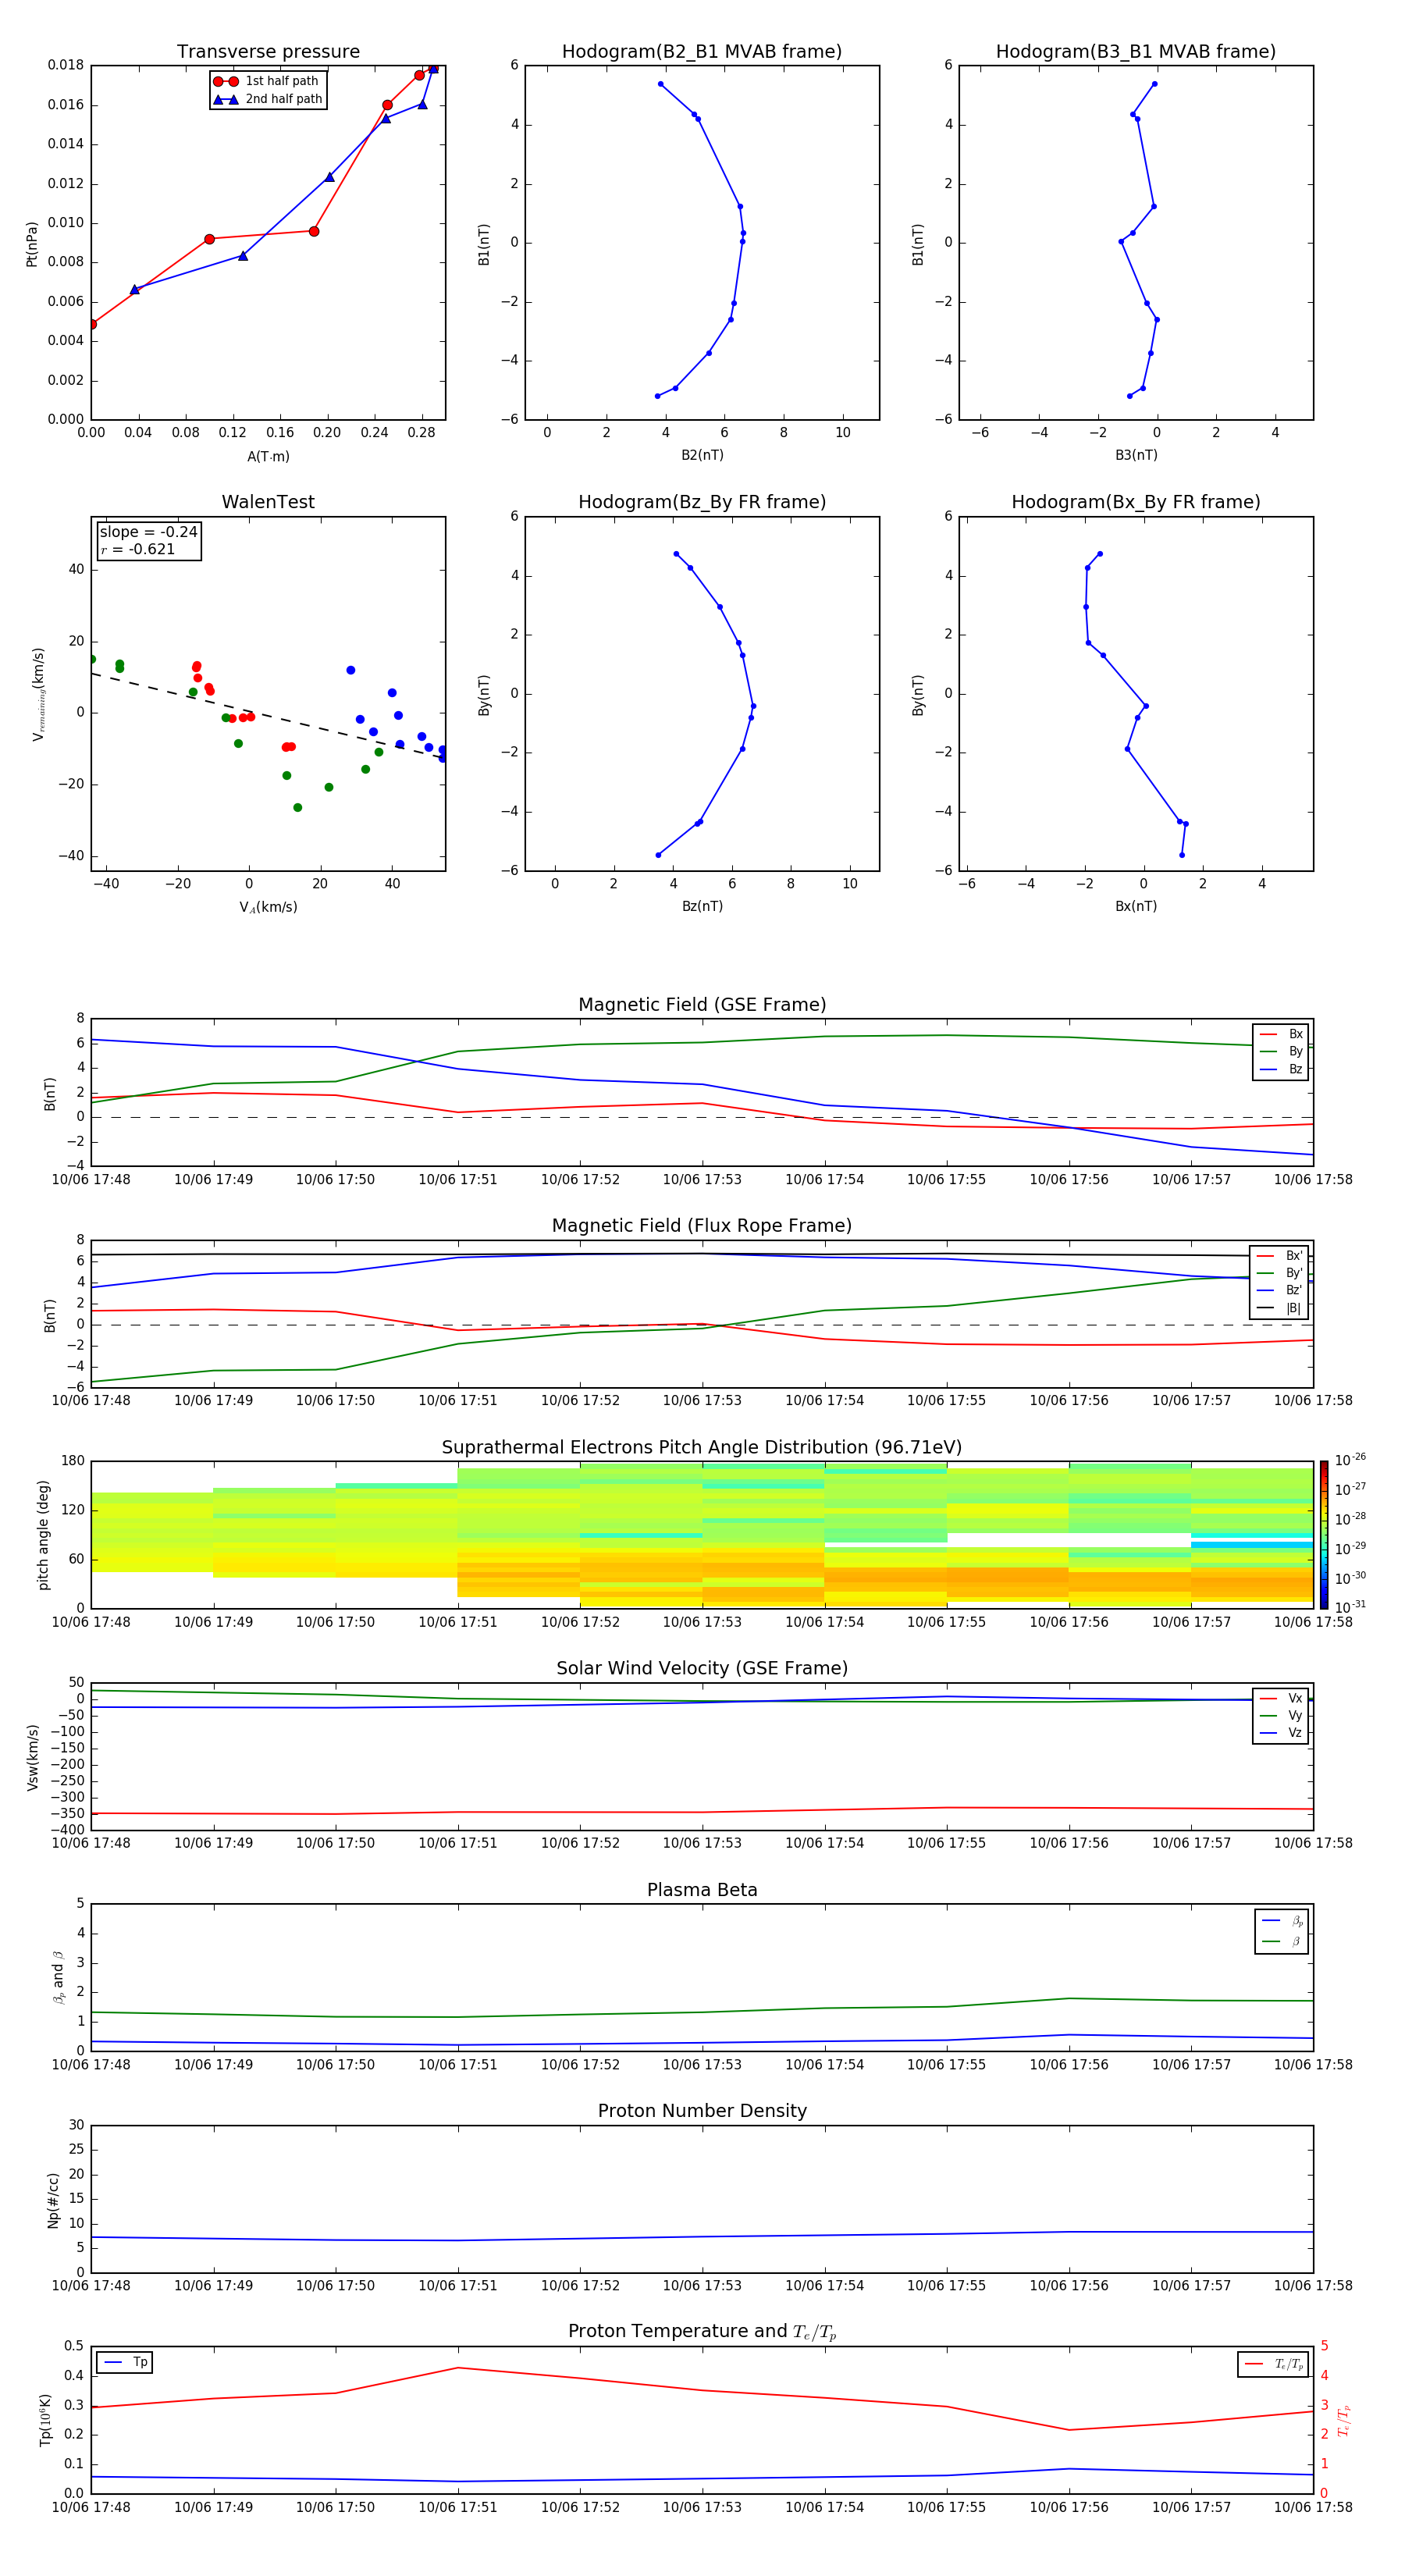Select Bx' in the Flux Rope legend
The image size is (1405, 2576).
click(1280, 1255)
